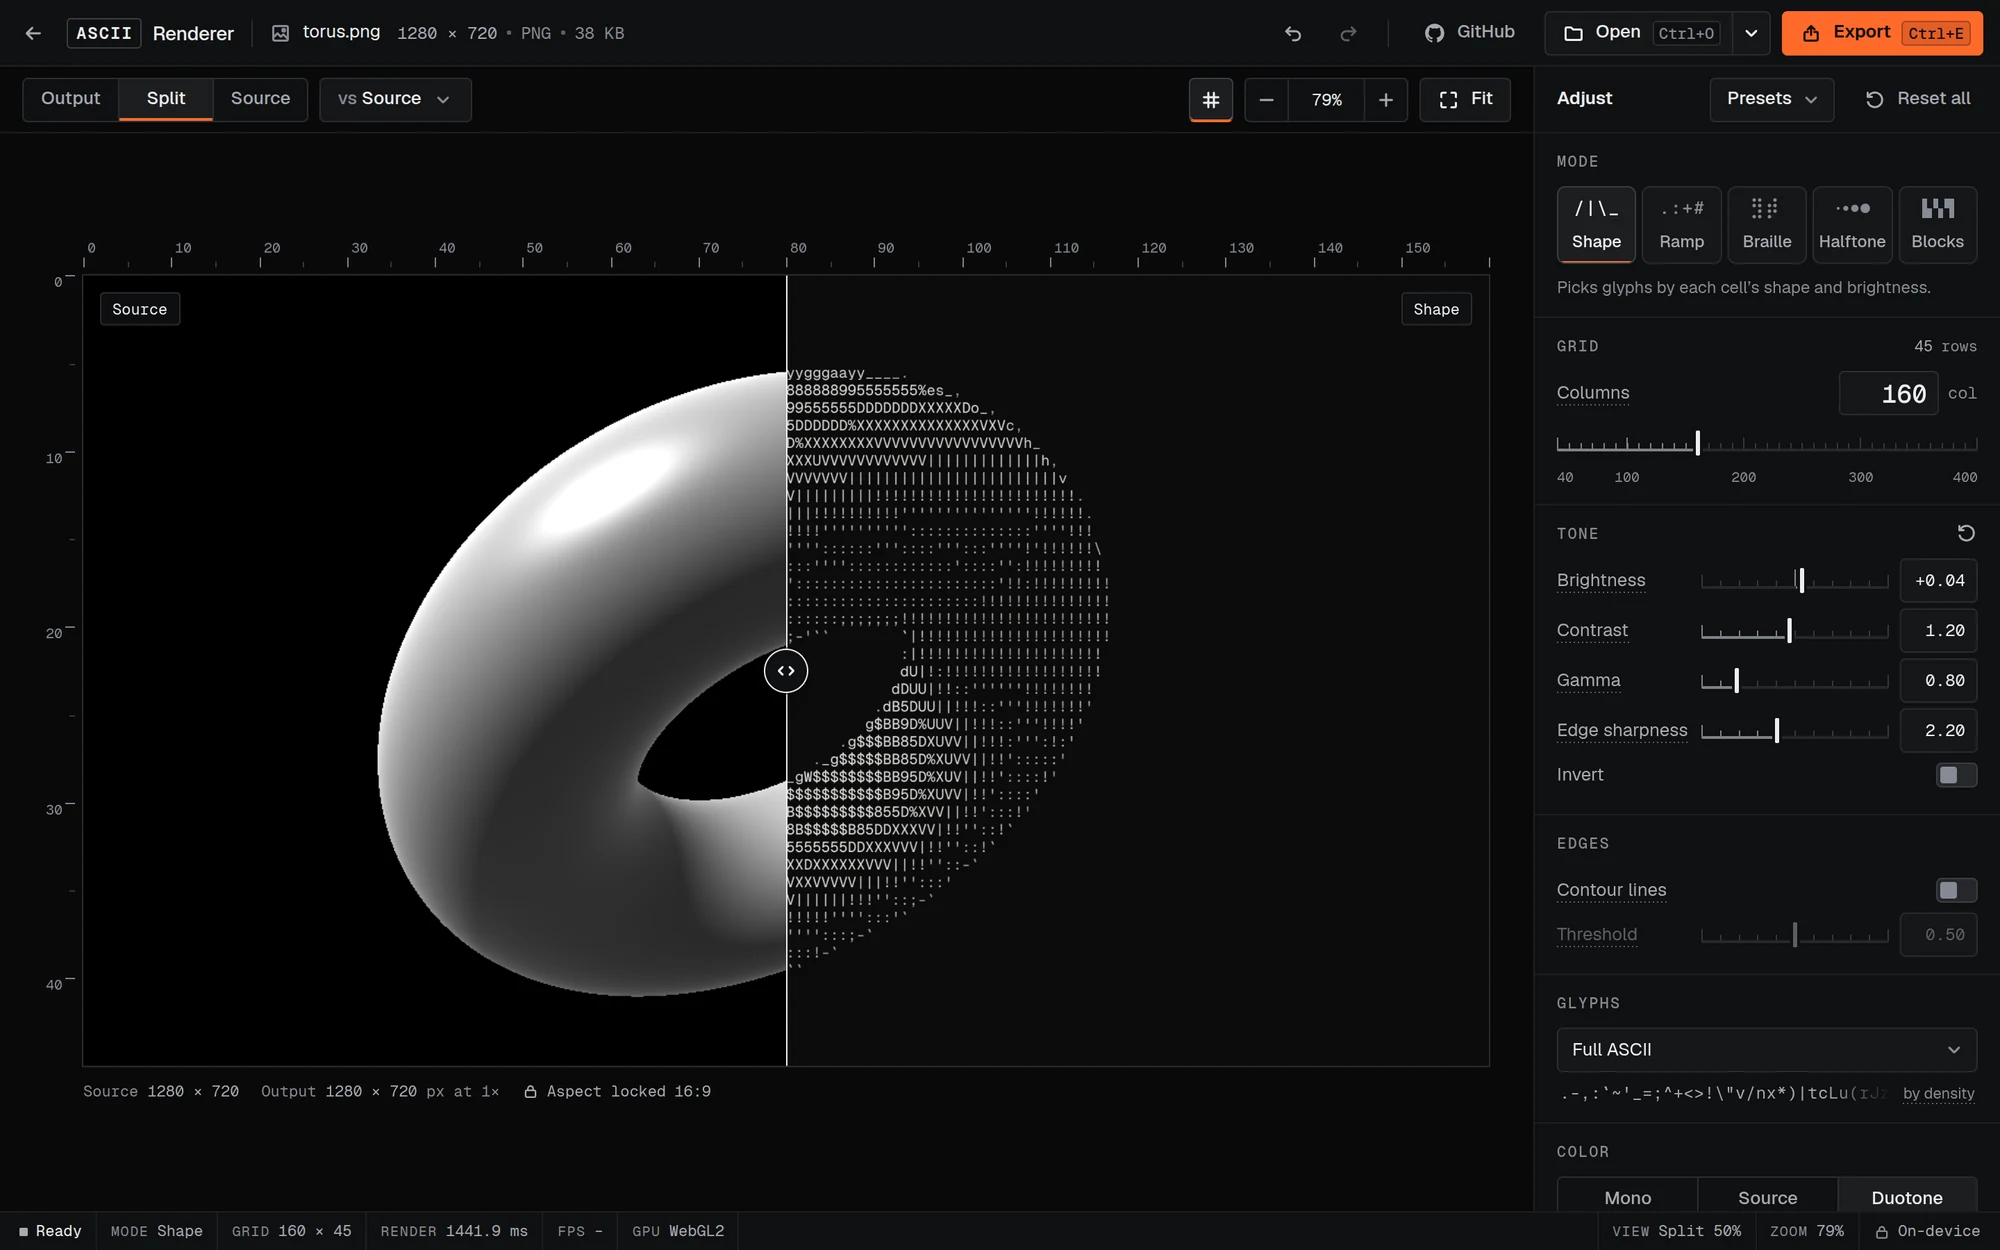Click the lock icon beside Aspect locked 16:9
The width and height of the screenshot is (2000, 1250).
tap(531, 1092)
